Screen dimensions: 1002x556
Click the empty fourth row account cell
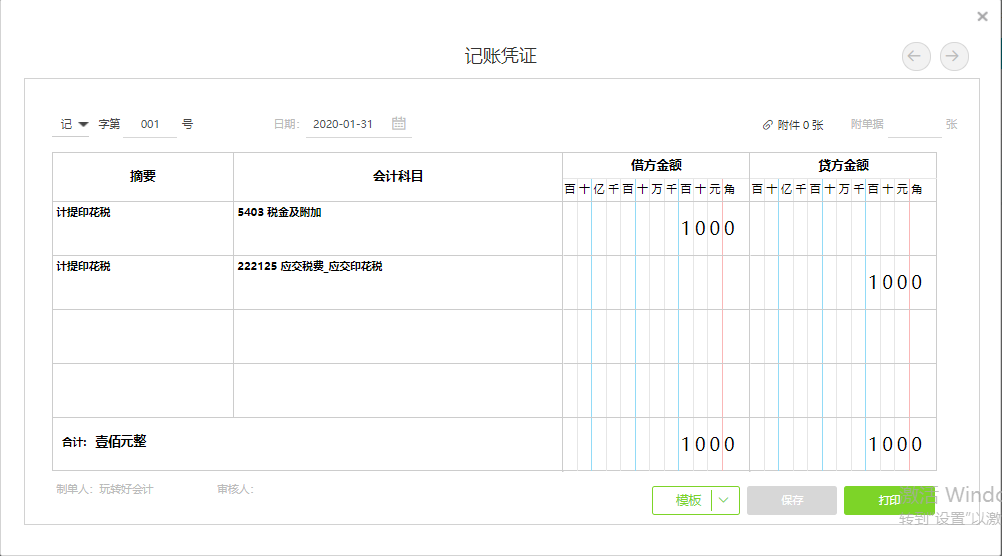click(x=398, y=390)
